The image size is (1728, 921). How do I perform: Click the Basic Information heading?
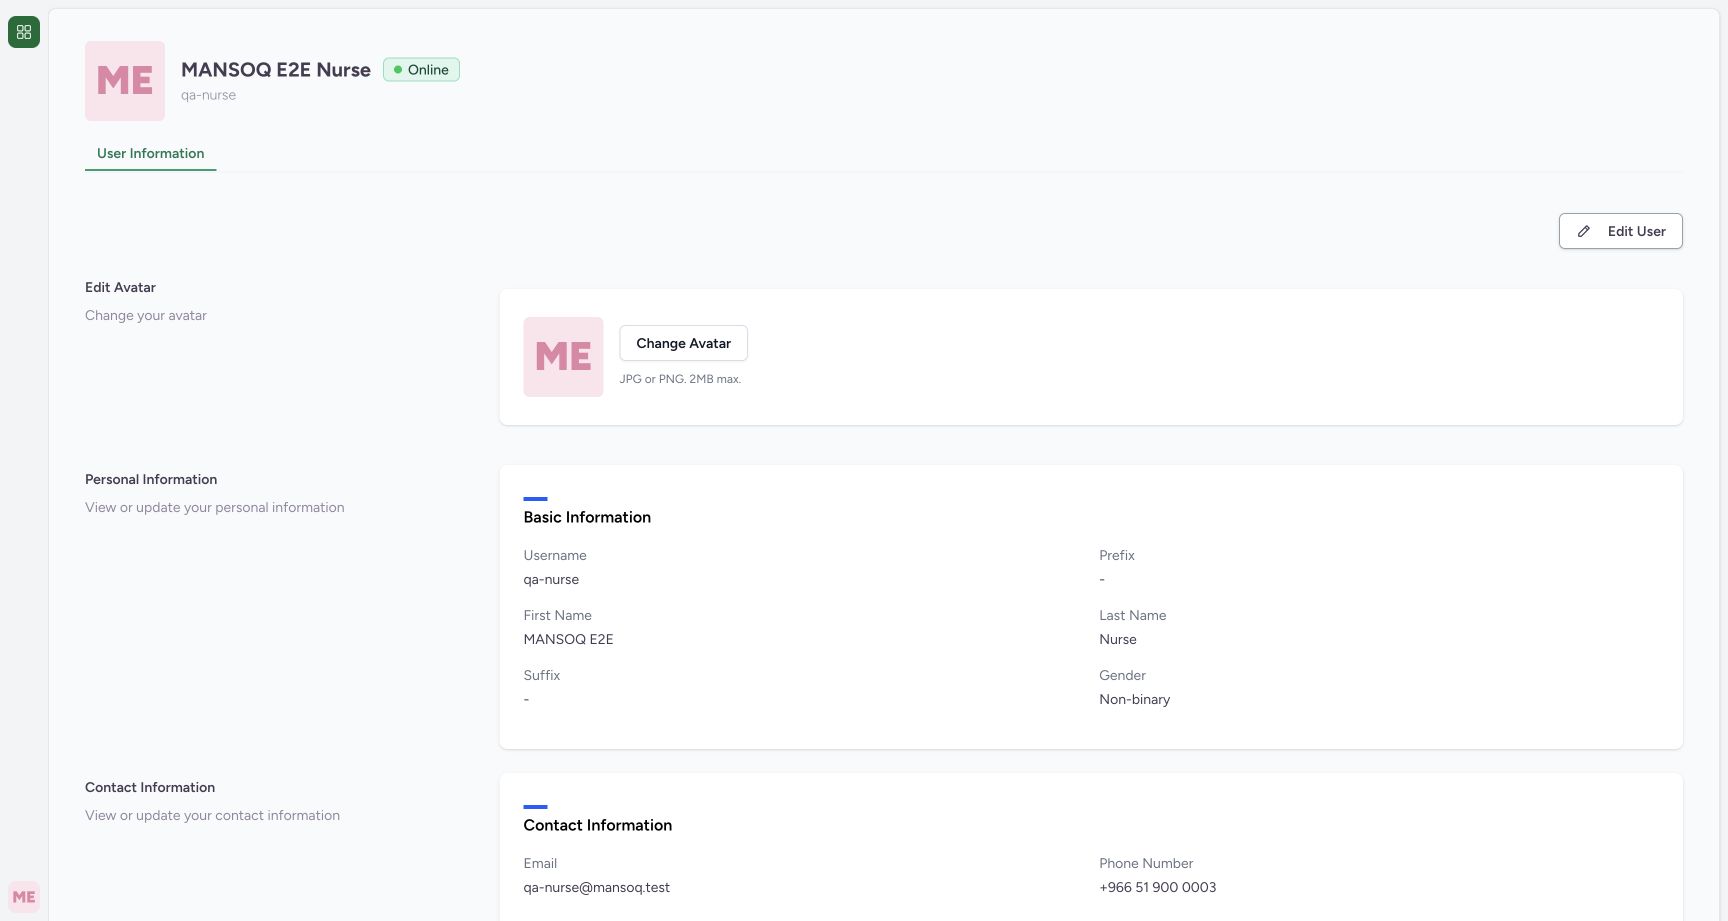[587, 517]
